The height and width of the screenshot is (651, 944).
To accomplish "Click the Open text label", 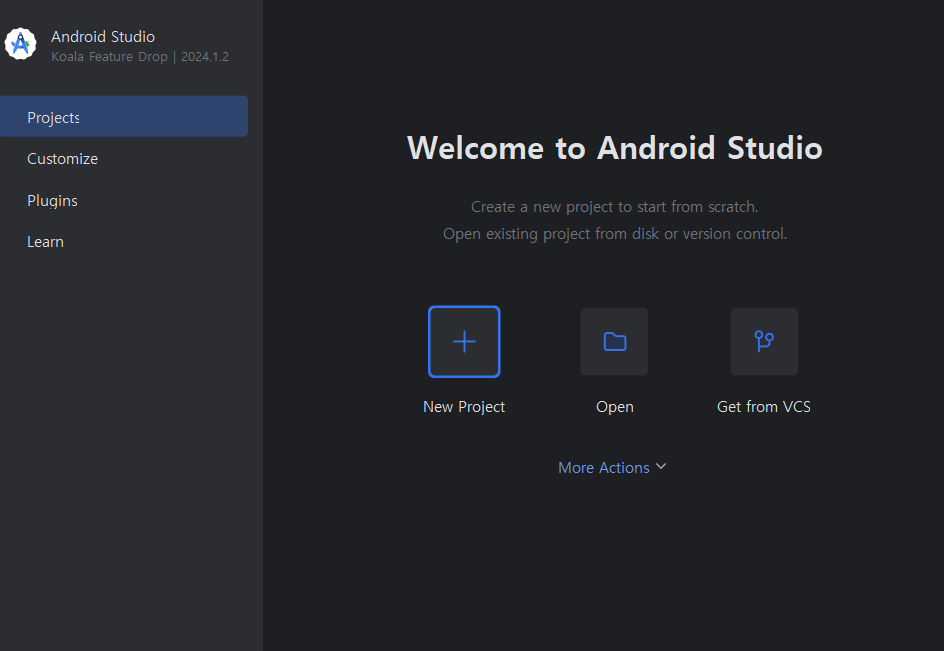I will click(615, 407).
